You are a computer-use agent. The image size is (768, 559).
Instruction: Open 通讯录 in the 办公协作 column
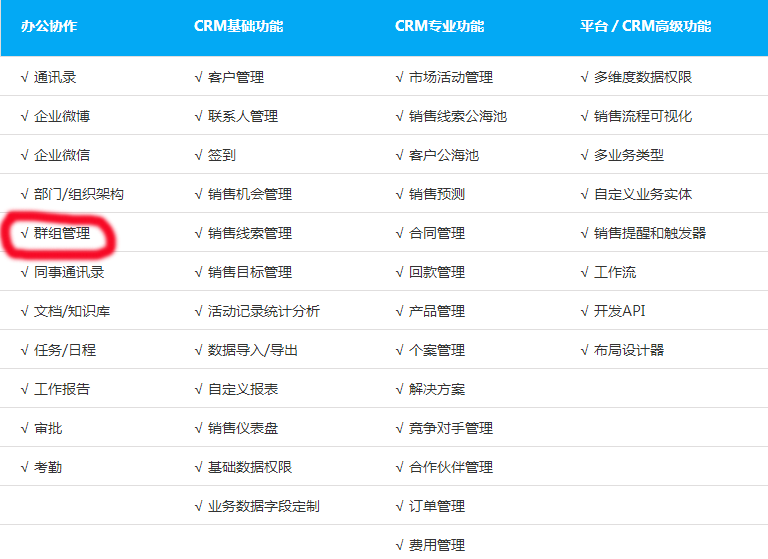pos(55,77)
